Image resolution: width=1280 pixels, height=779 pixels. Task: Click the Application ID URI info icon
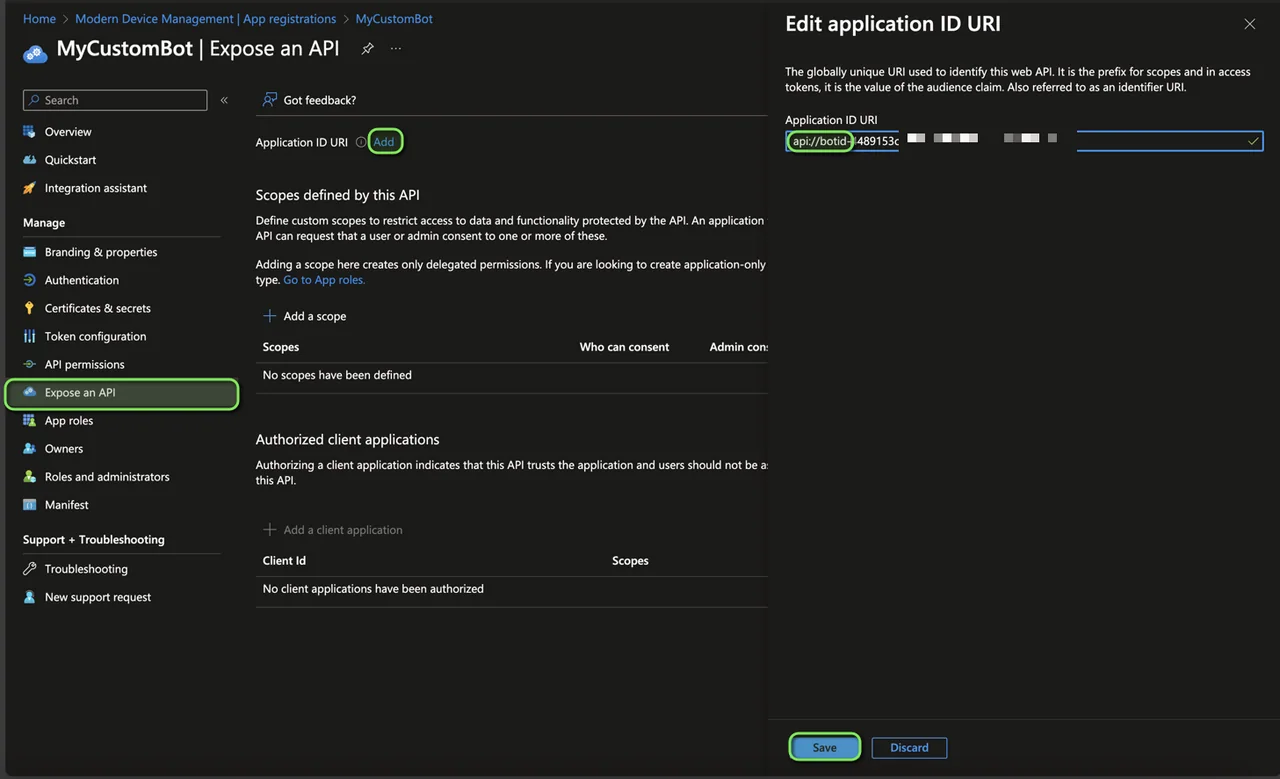pyautogui.click(x=360, y=142)
